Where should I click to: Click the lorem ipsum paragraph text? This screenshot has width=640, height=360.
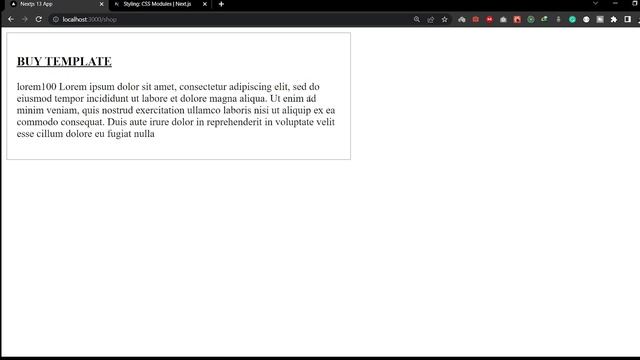pos(176,110)
